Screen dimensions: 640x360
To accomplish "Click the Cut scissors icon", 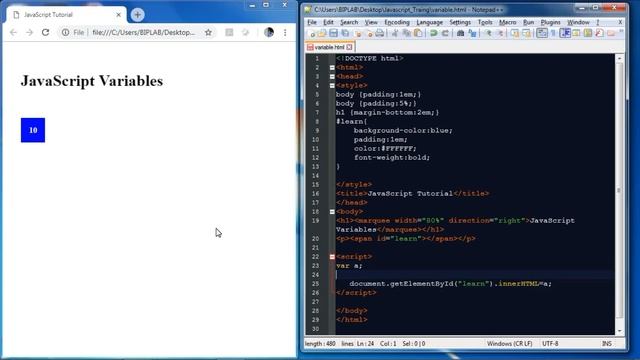I will pos(395,33).
